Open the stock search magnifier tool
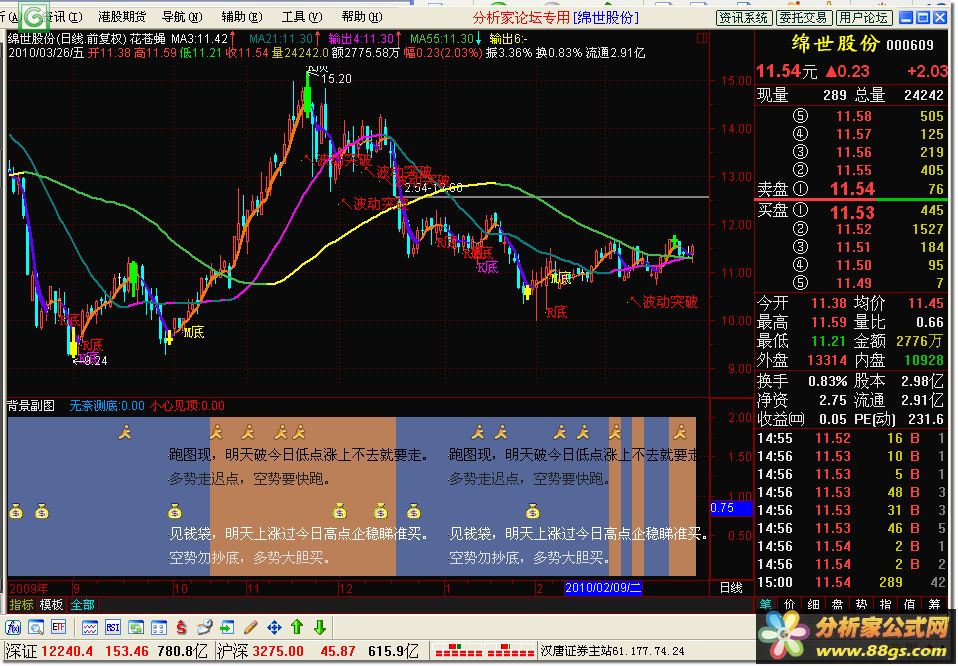Image resolution: width=958 pixels, height=666 pixels. pyautogui.click(x=36, y=628)
